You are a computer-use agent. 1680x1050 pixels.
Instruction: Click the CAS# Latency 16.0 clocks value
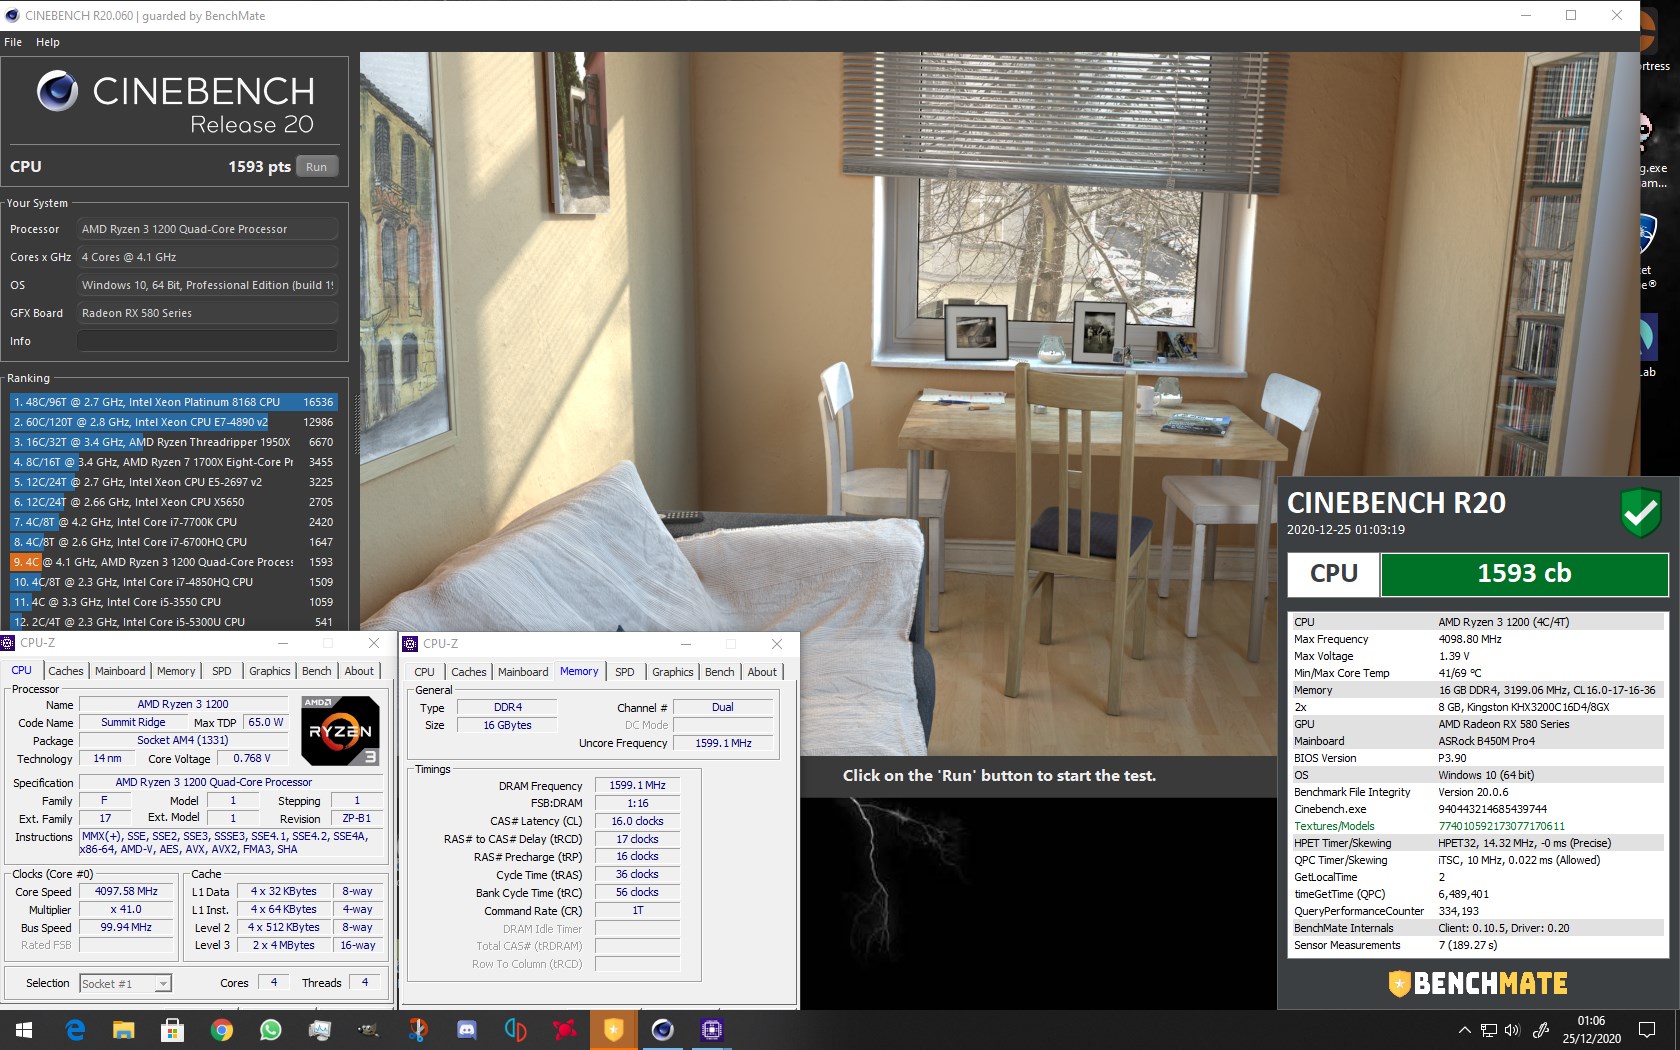point(637,821)
